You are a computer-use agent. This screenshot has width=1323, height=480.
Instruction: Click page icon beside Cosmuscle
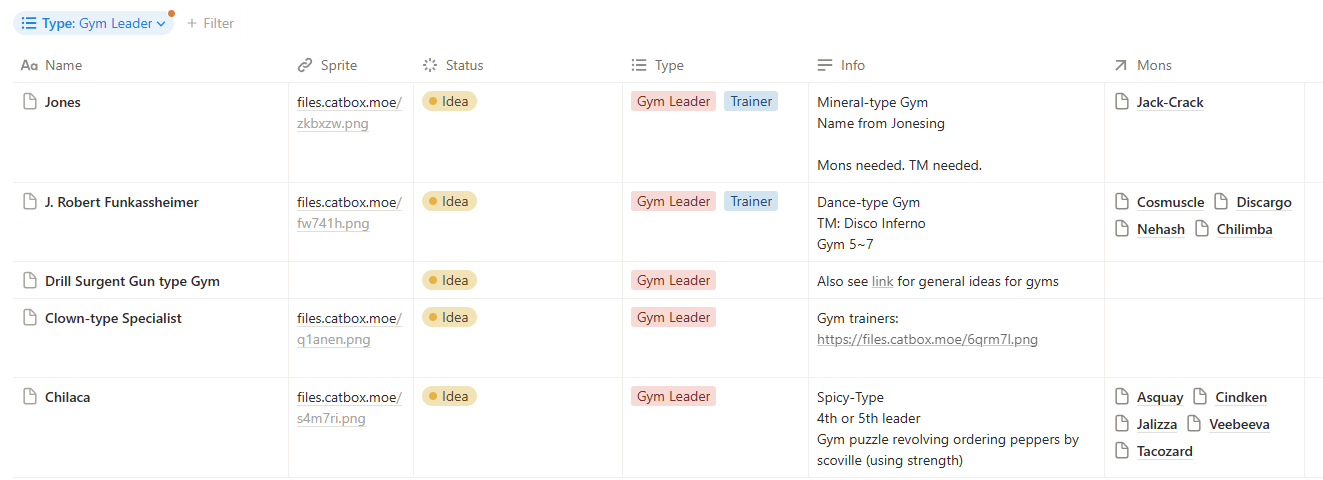1122,202
